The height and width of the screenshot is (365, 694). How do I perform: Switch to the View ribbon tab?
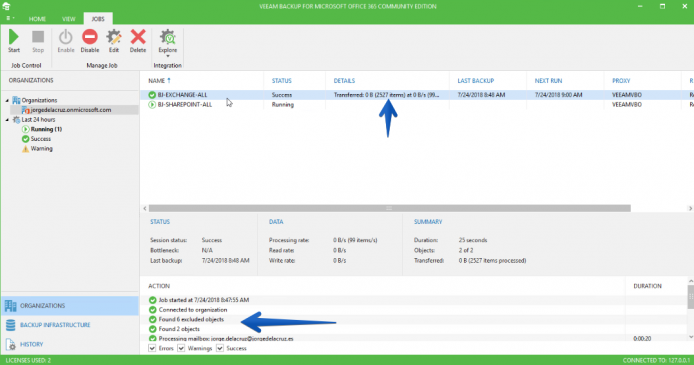[x=69, y=19]
